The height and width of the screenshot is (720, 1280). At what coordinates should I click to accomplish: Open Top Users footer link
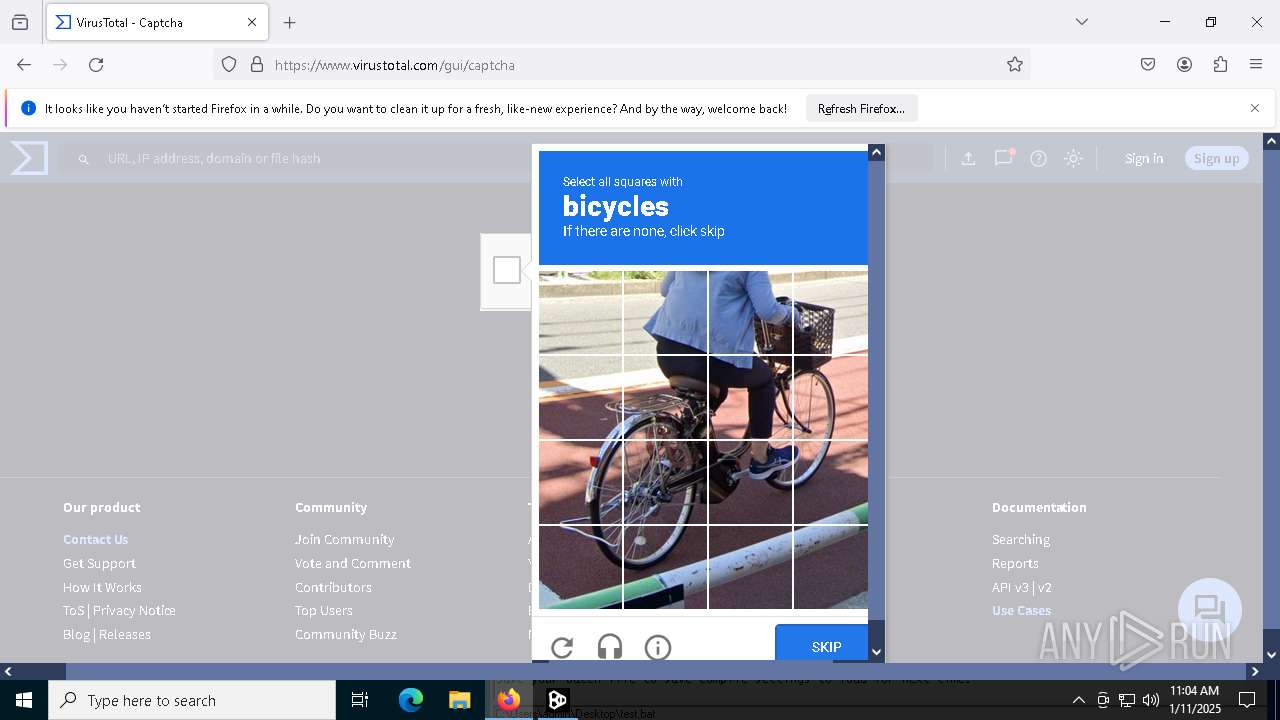[324, 610]
